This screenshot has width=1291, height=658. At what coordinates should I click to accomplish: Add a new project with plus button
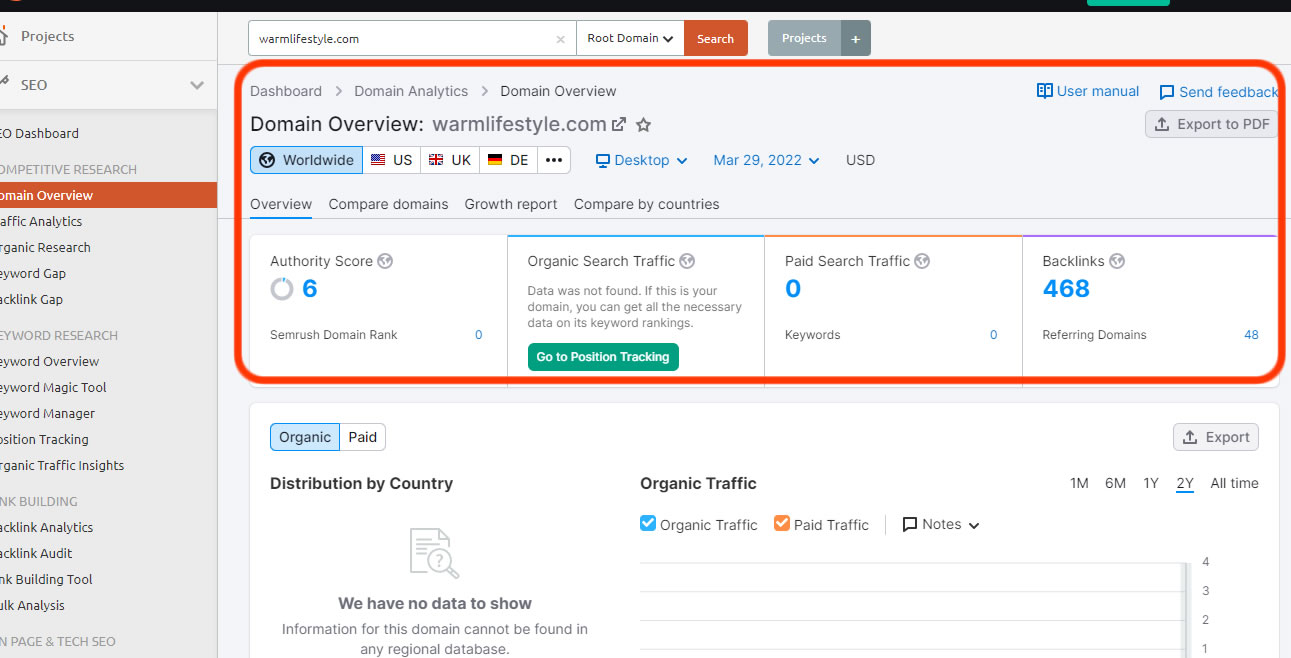tap(856, 38)
